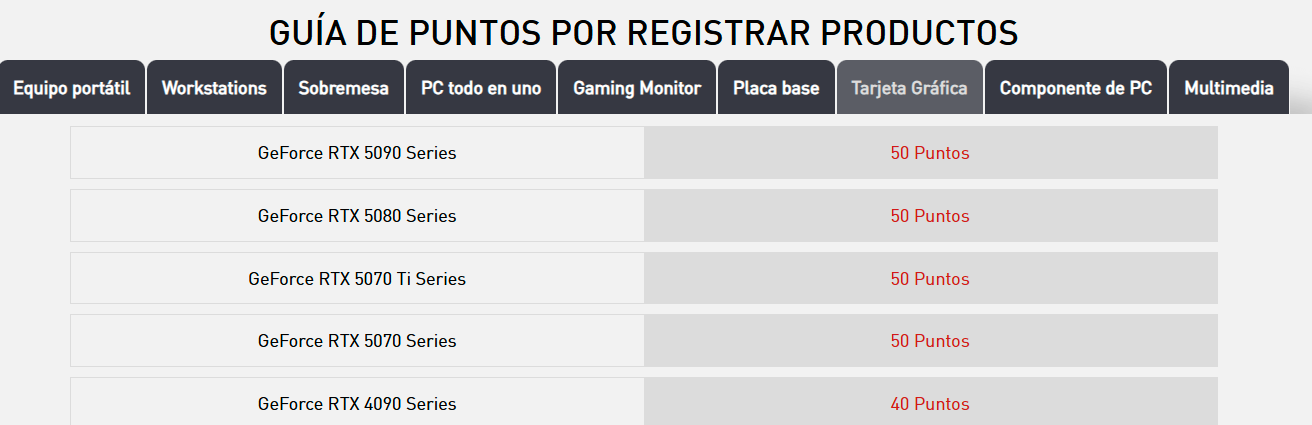
Task: Switch to the Workstations tab
Action: (214, 88)
